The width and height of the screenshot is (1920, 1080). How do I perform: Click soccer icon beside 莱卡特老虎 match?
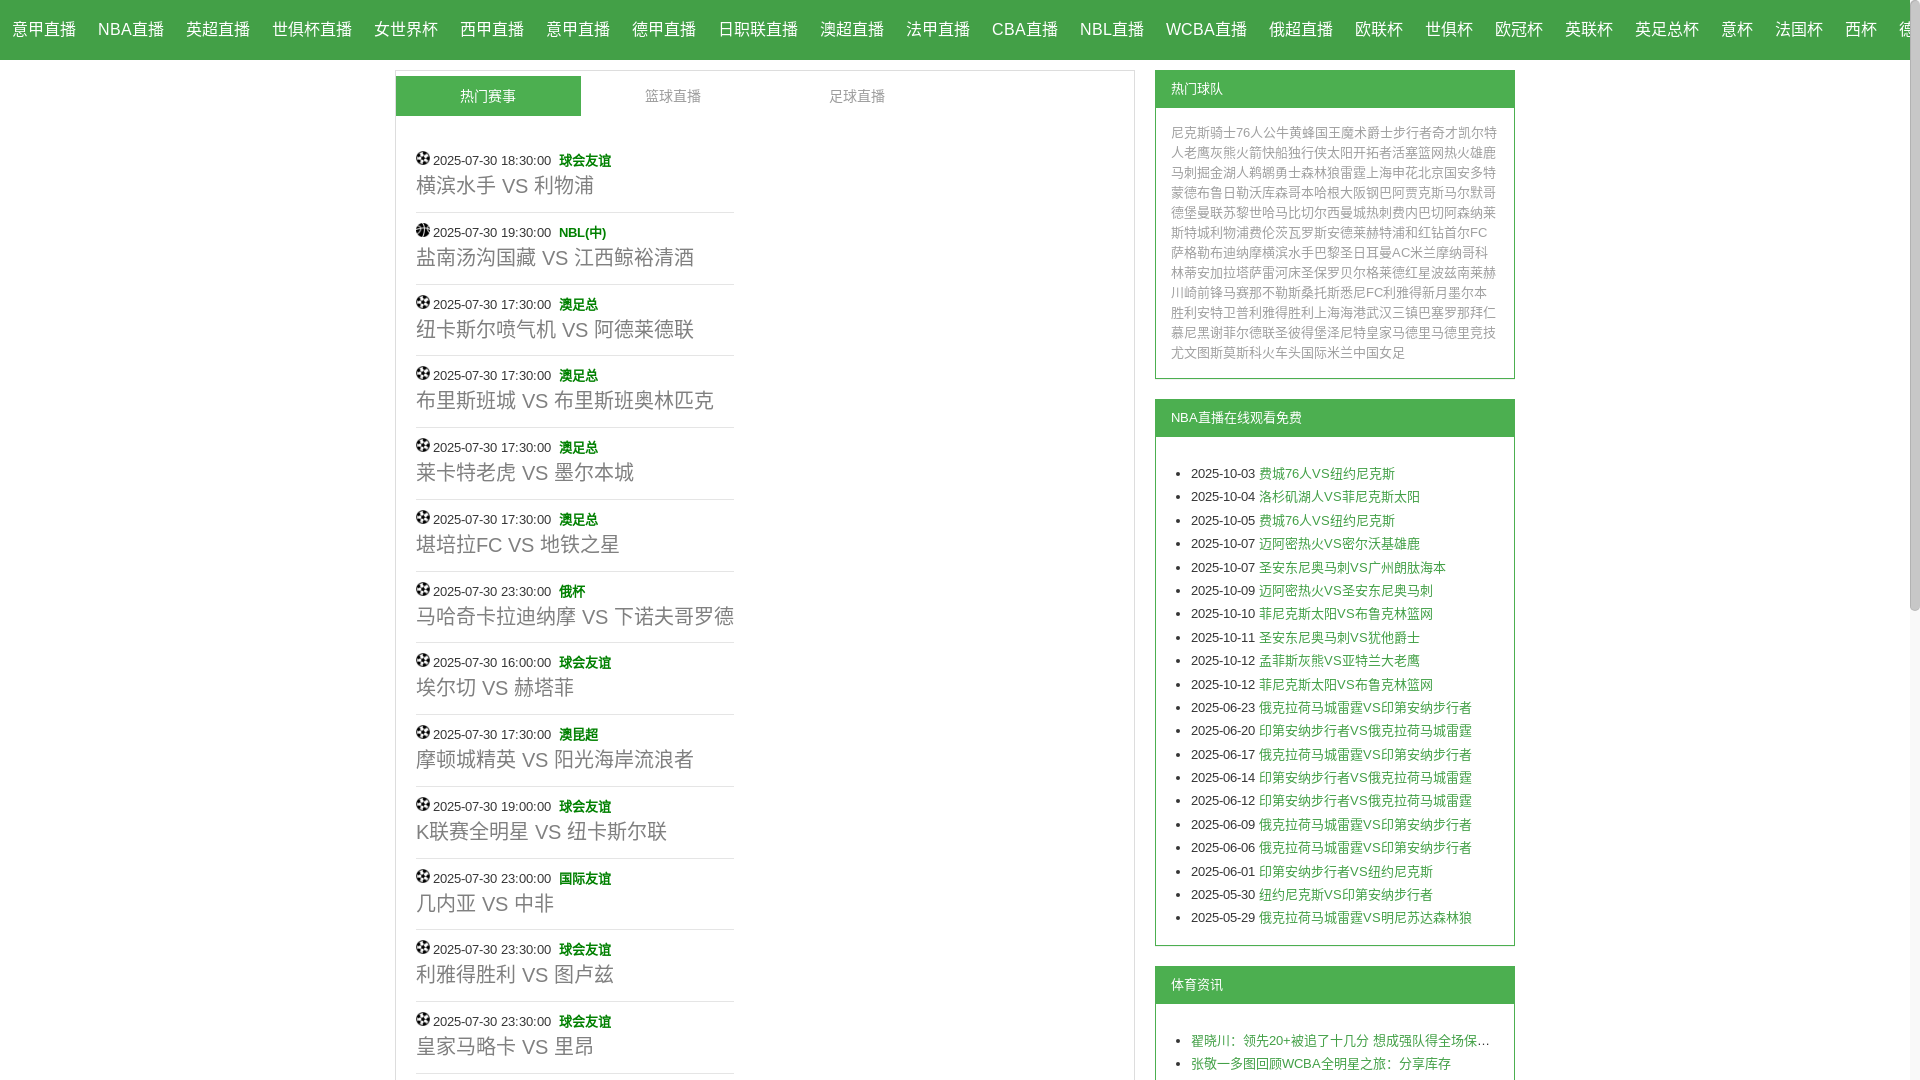(x=423, y=445)
